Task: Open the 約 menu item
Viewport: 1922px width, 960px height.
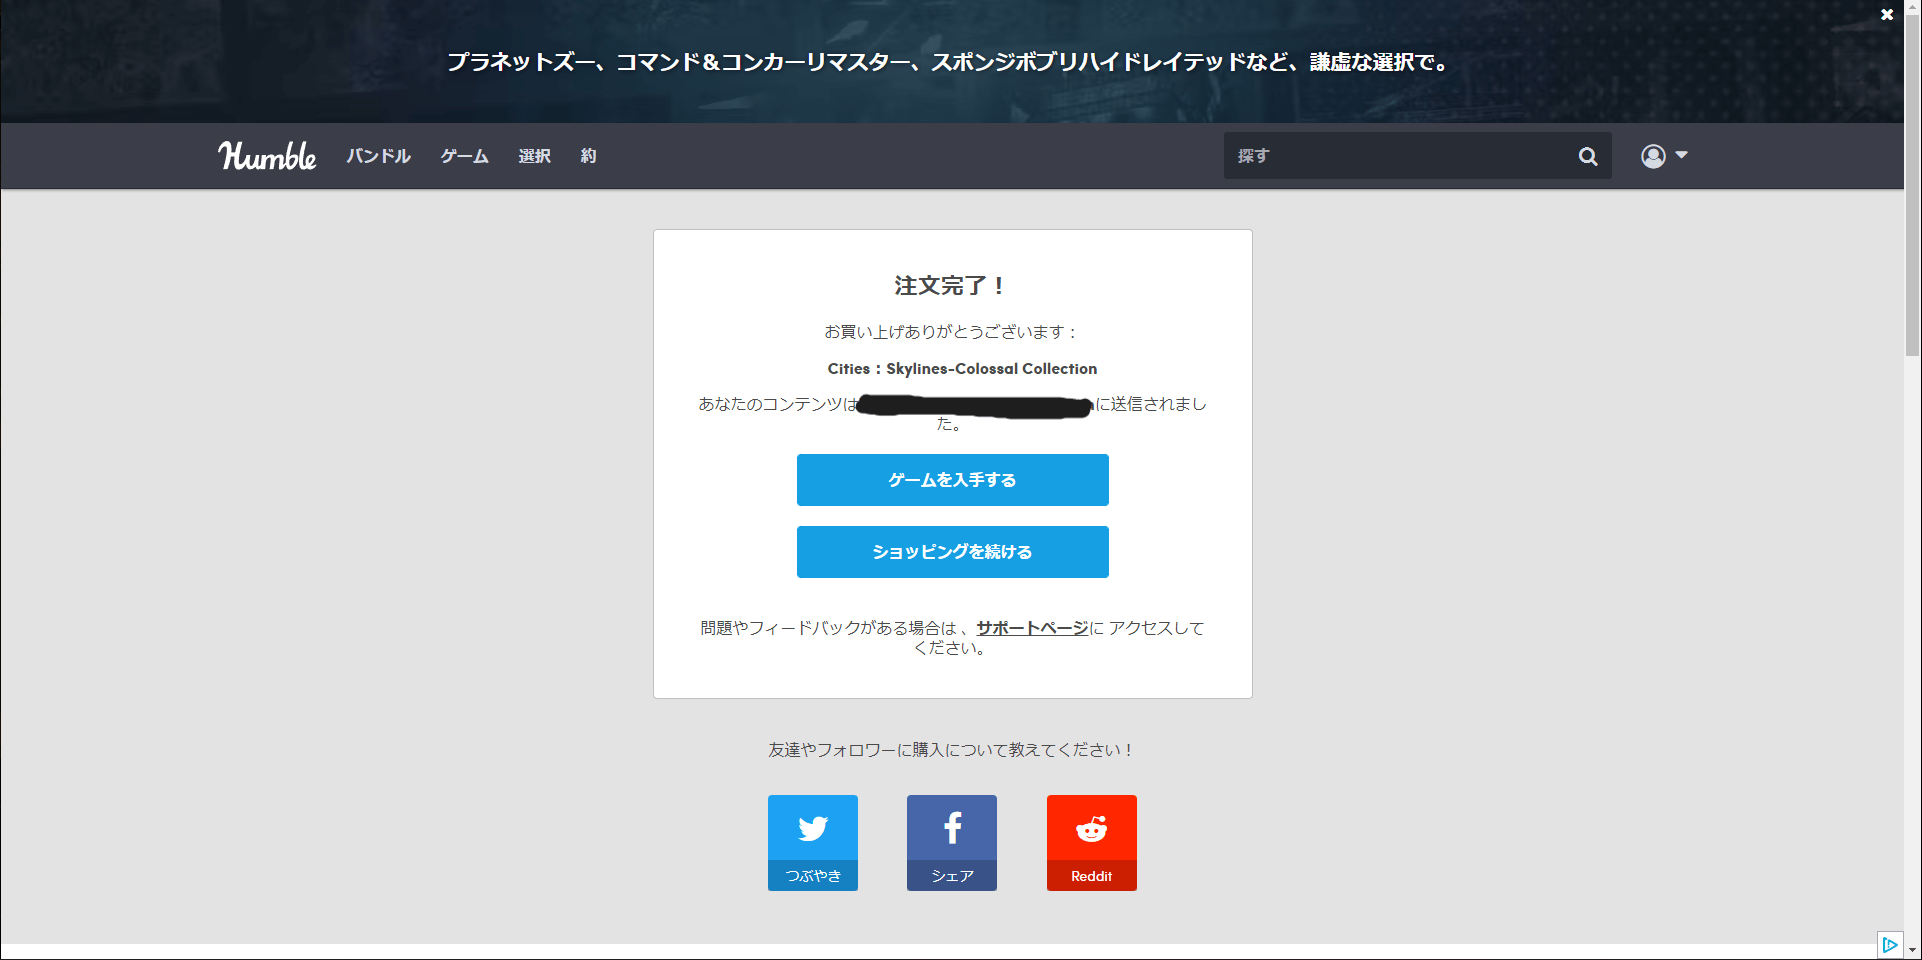Action: pyautogui.click(x=589, y=156)
